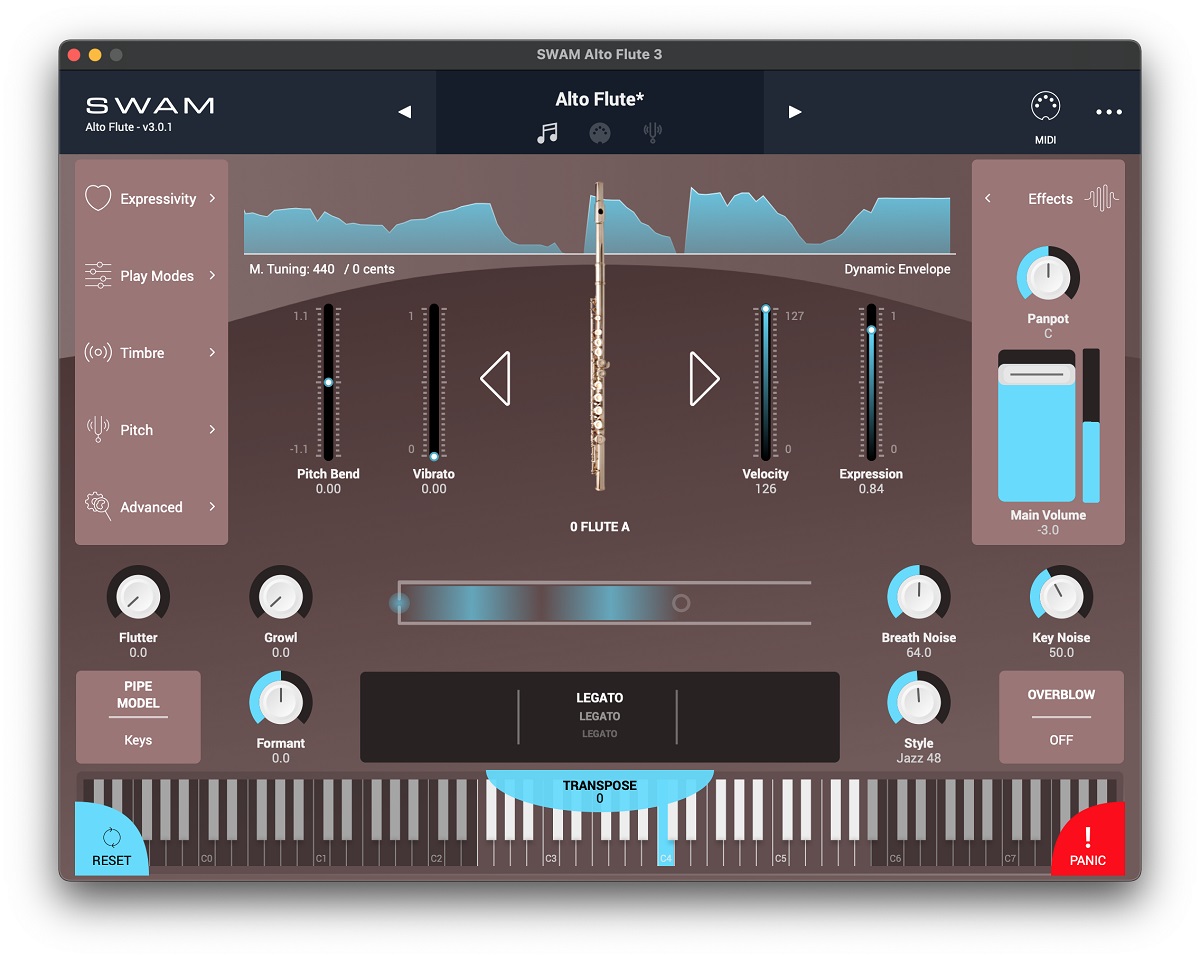The image size is (1200, 959).
Task: Select previous instrument with large left triangle
Action: coord(495,378)
